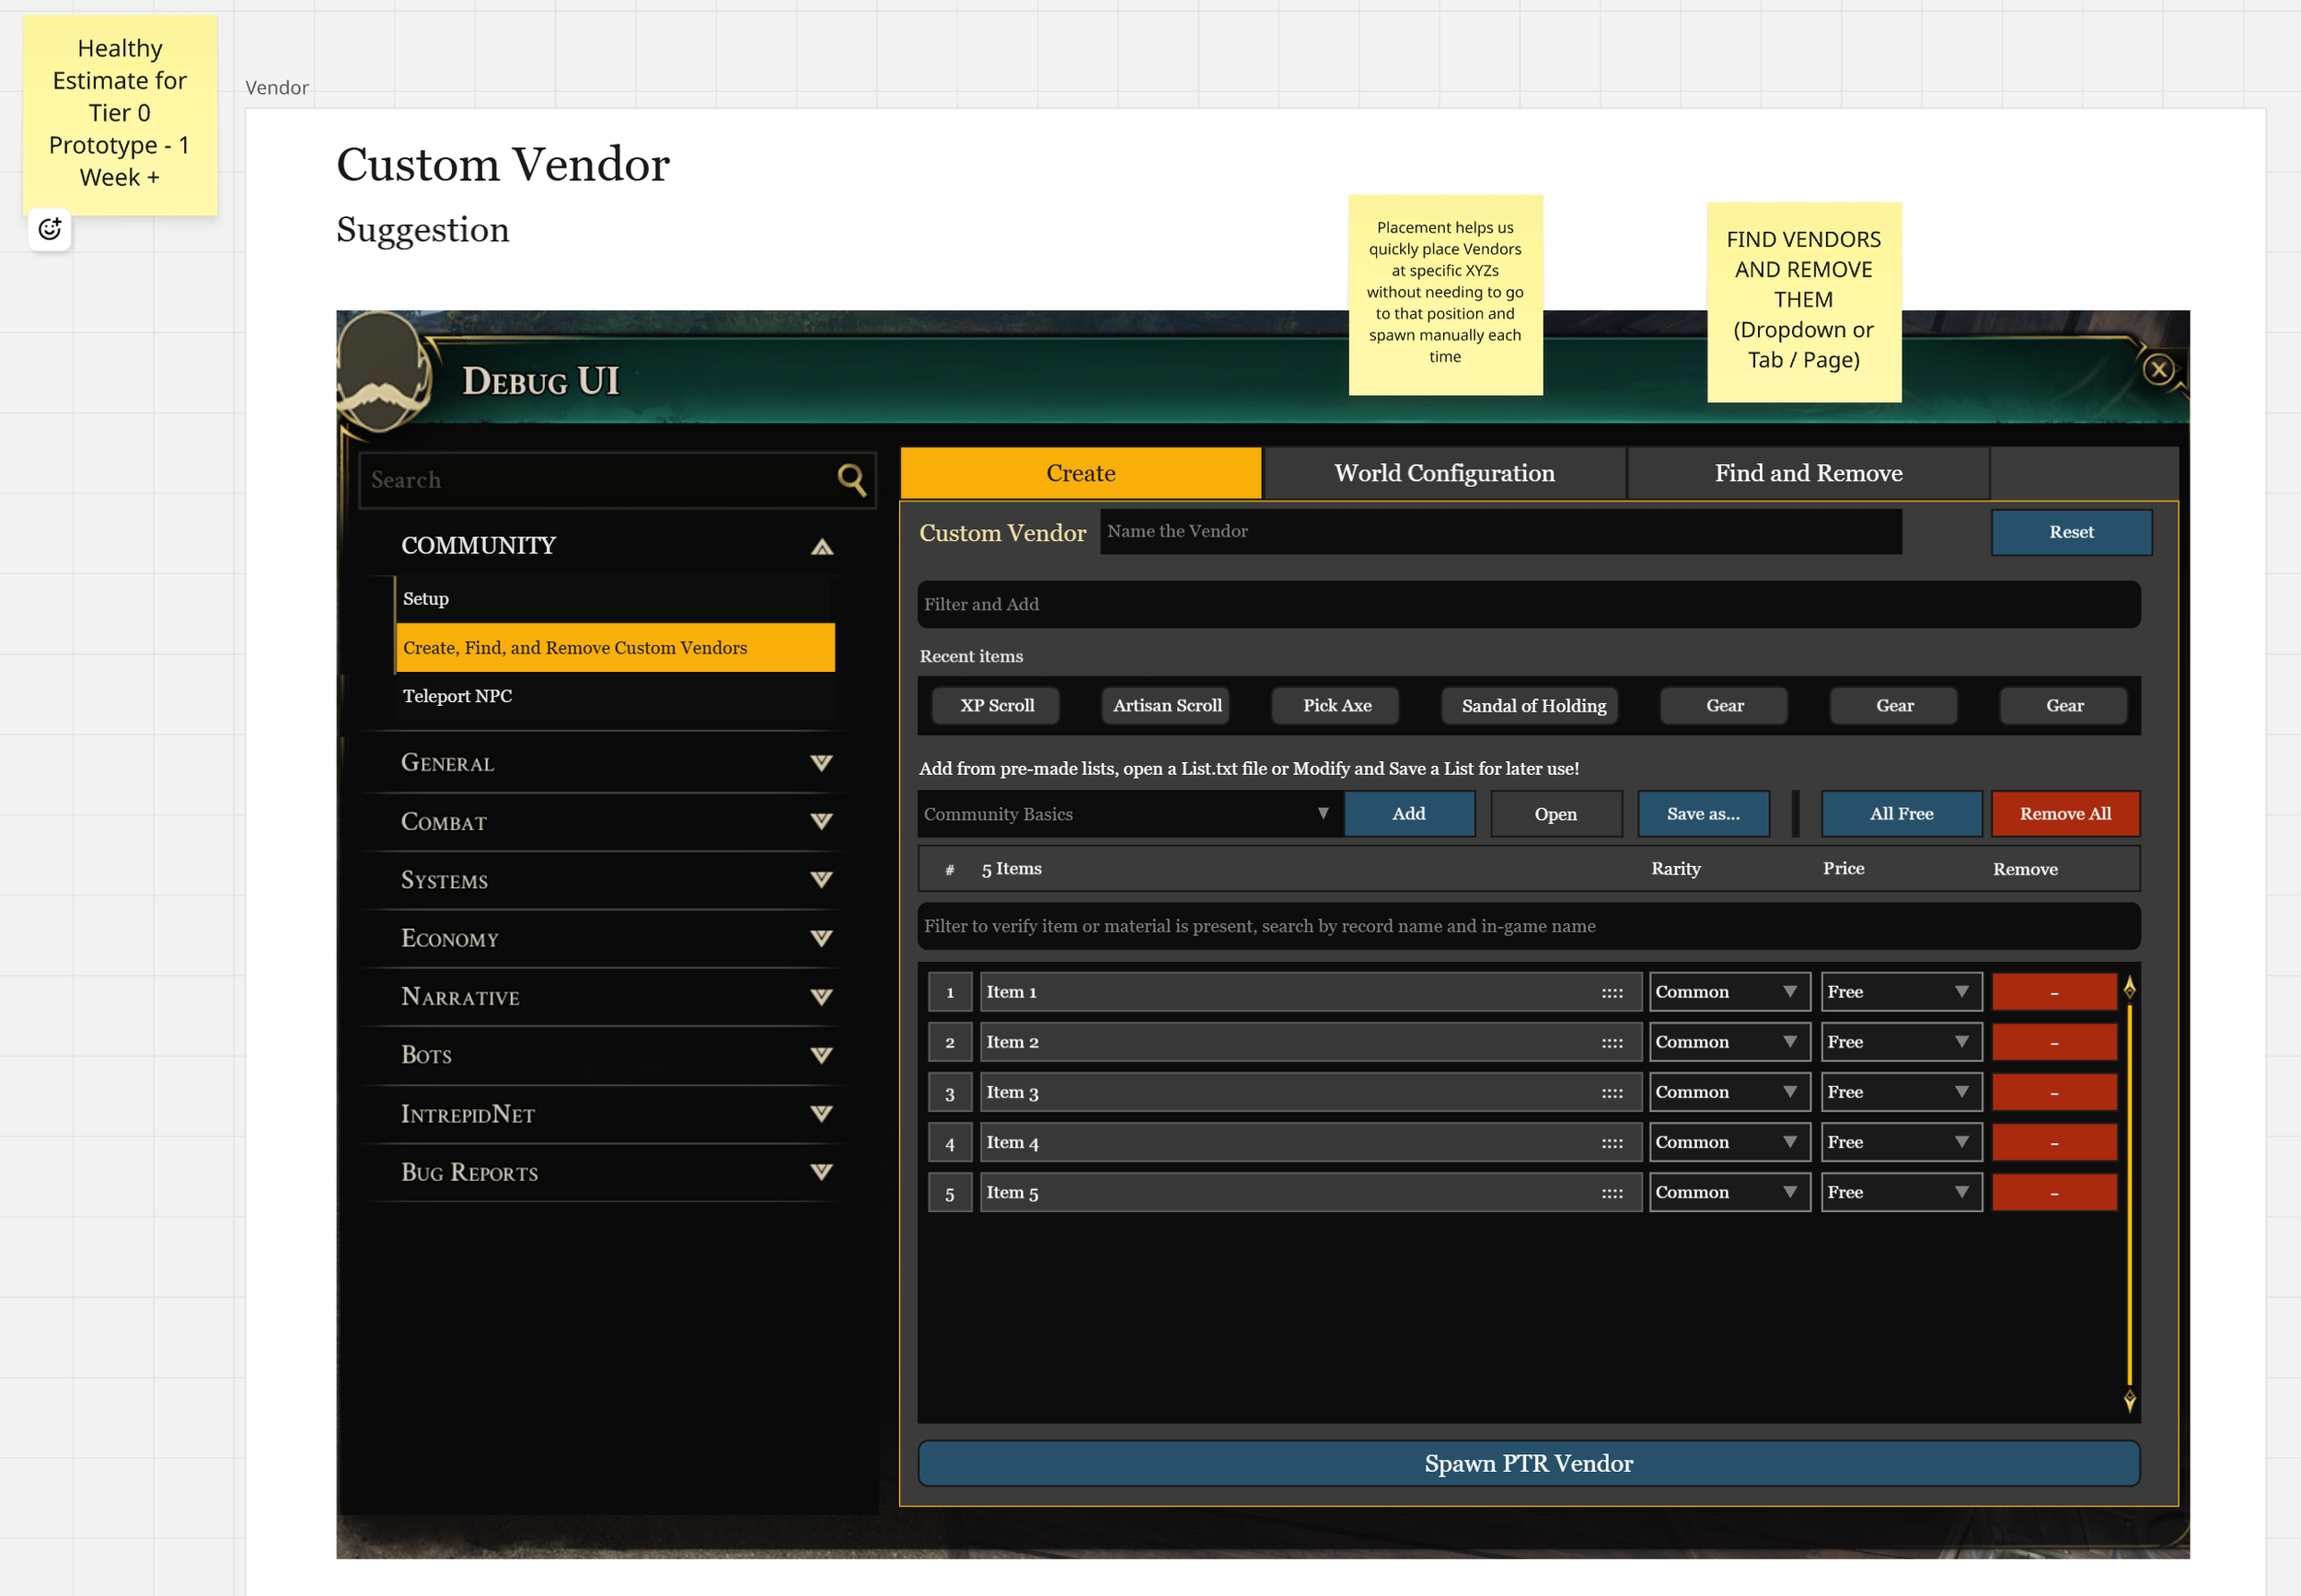Click the scrollbar down arrow ornament
The image size is (2301, 1596).
(x=2129, y=1400)
